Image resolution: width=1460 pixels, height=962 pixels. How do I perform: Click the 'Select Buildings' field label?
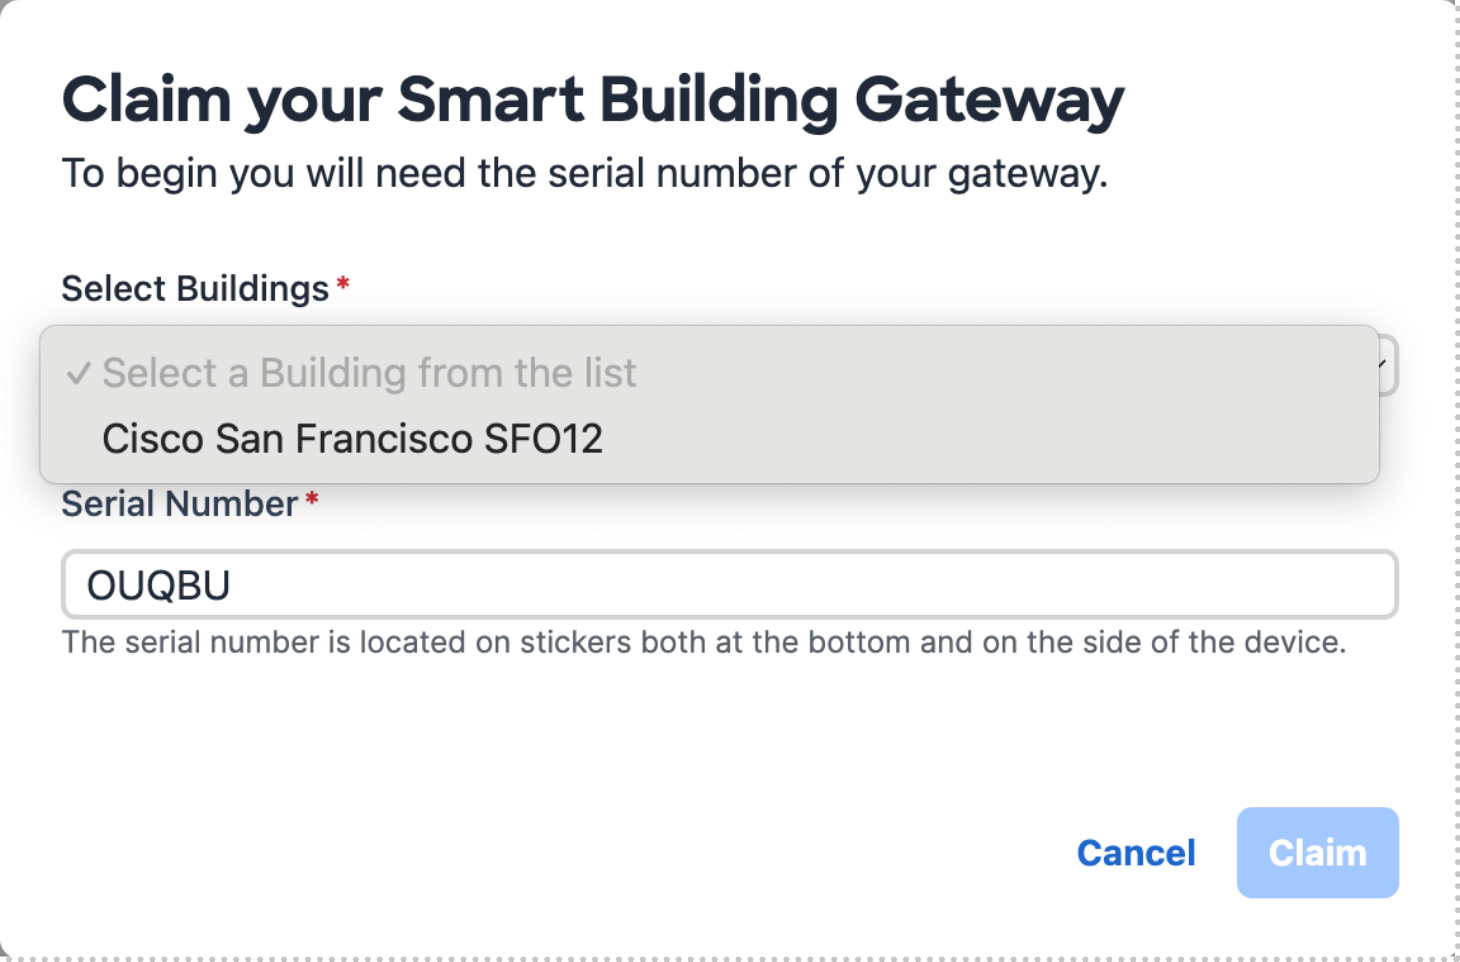[x=195, y=289]
